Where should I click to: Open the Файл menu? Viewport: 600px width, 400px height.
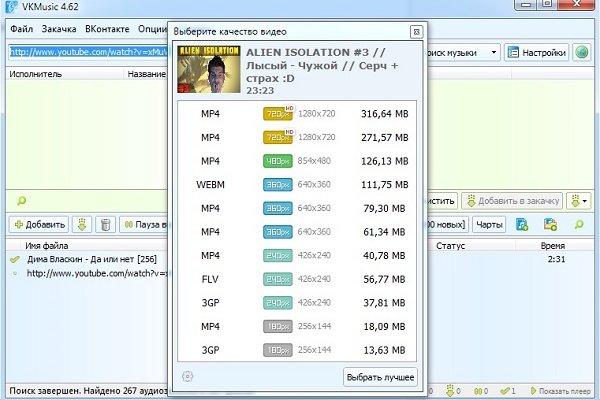[22, 29]
